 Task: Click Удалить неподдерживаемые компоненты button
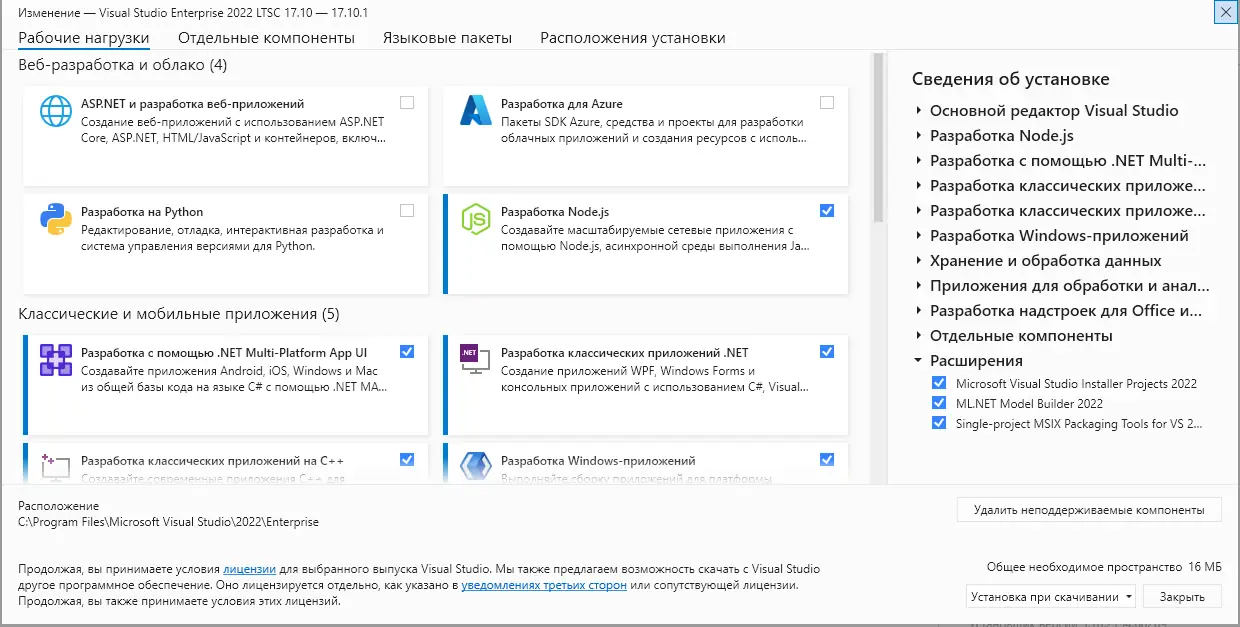click(x=1088, y=510)
